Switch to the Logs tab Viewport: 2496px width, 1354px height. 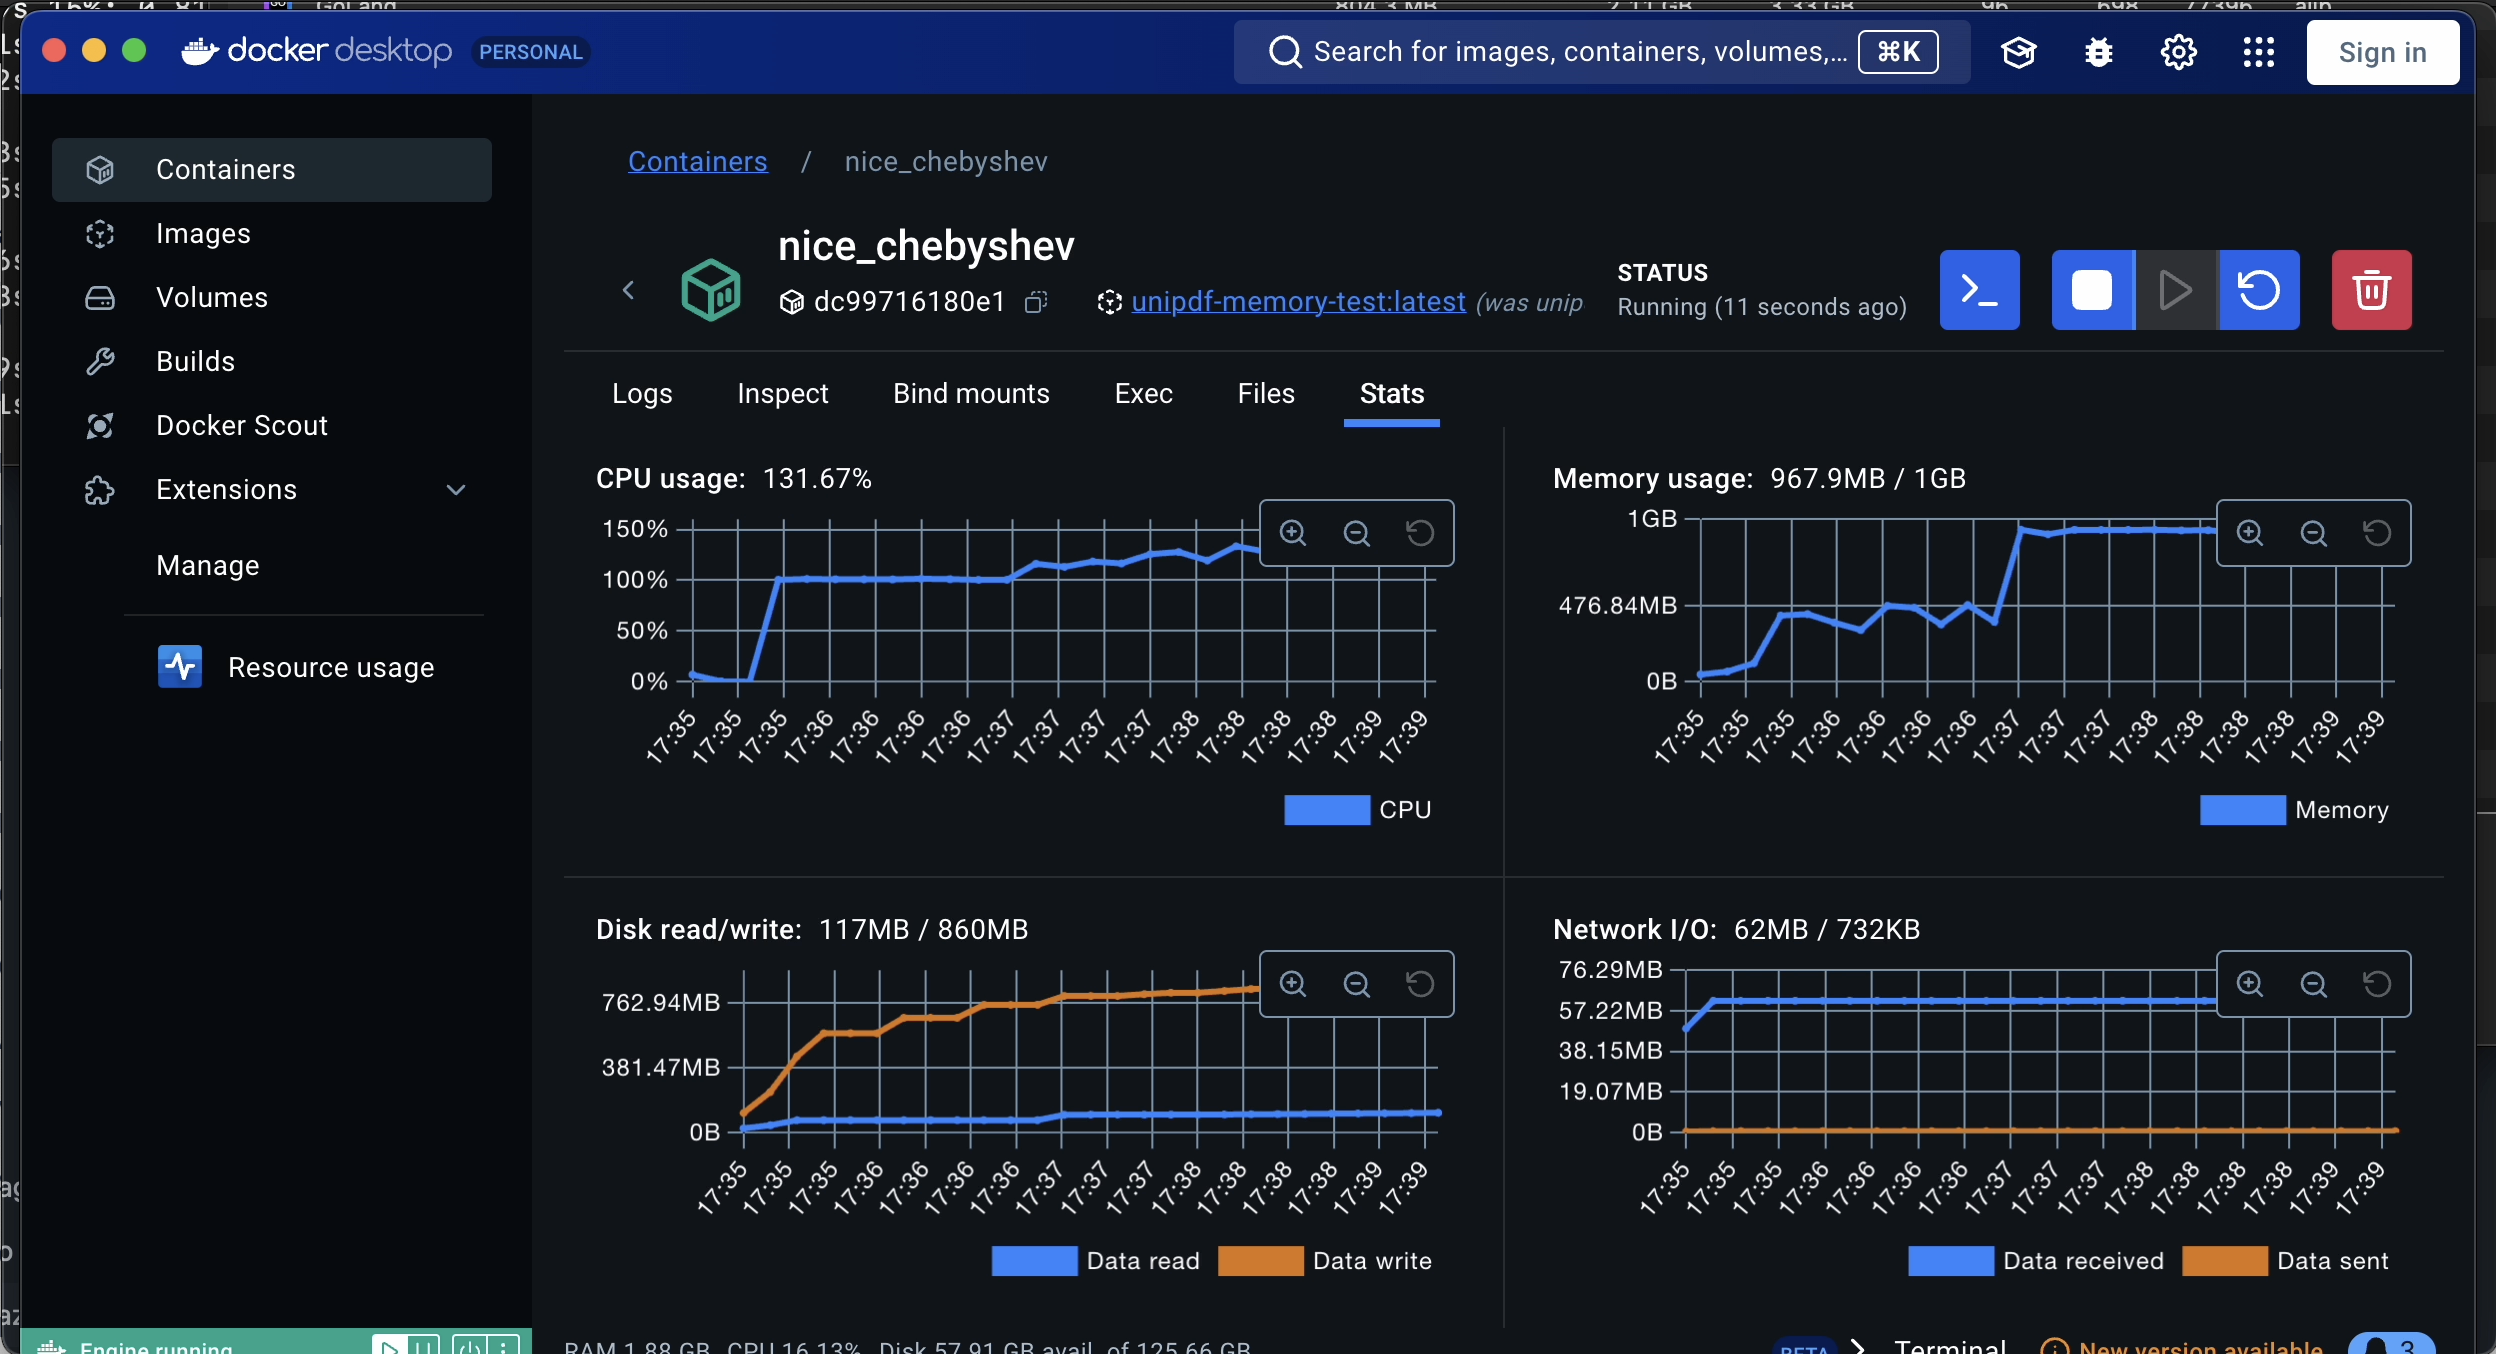[642, 394]
